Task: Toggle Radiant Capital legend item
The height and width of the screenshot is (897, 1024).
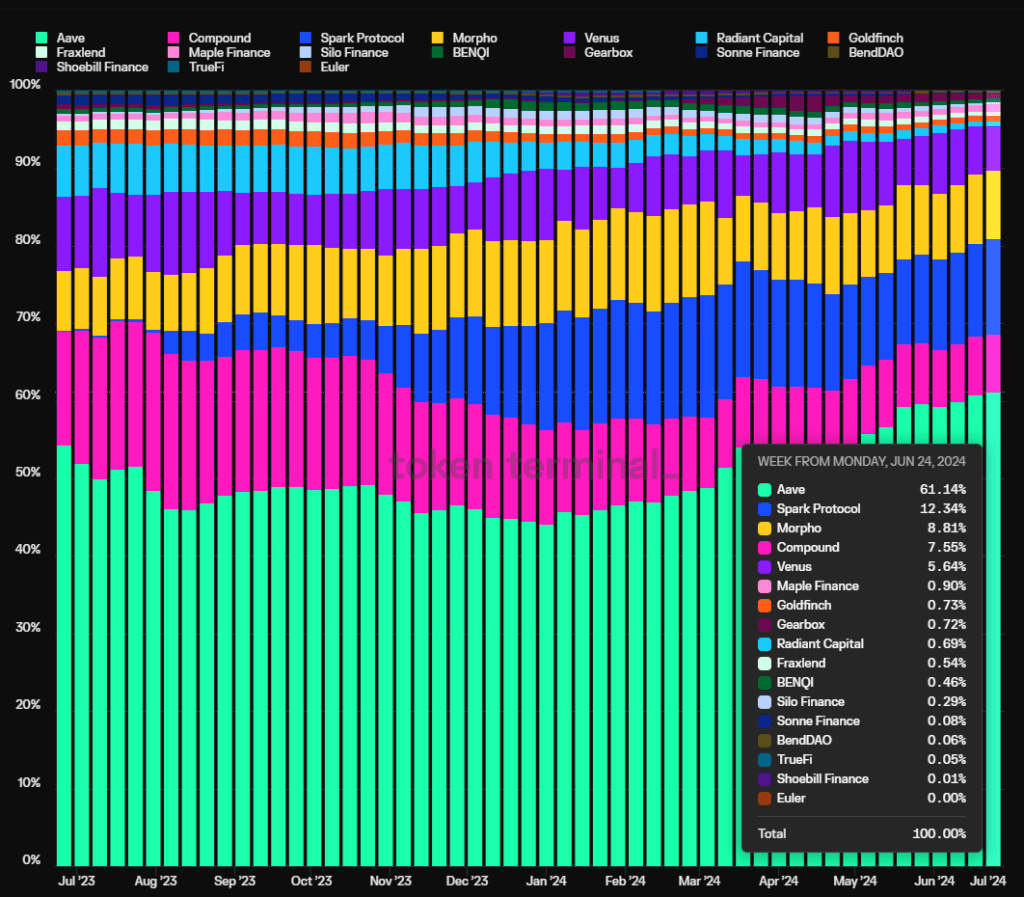Action: tap(750, 38)
